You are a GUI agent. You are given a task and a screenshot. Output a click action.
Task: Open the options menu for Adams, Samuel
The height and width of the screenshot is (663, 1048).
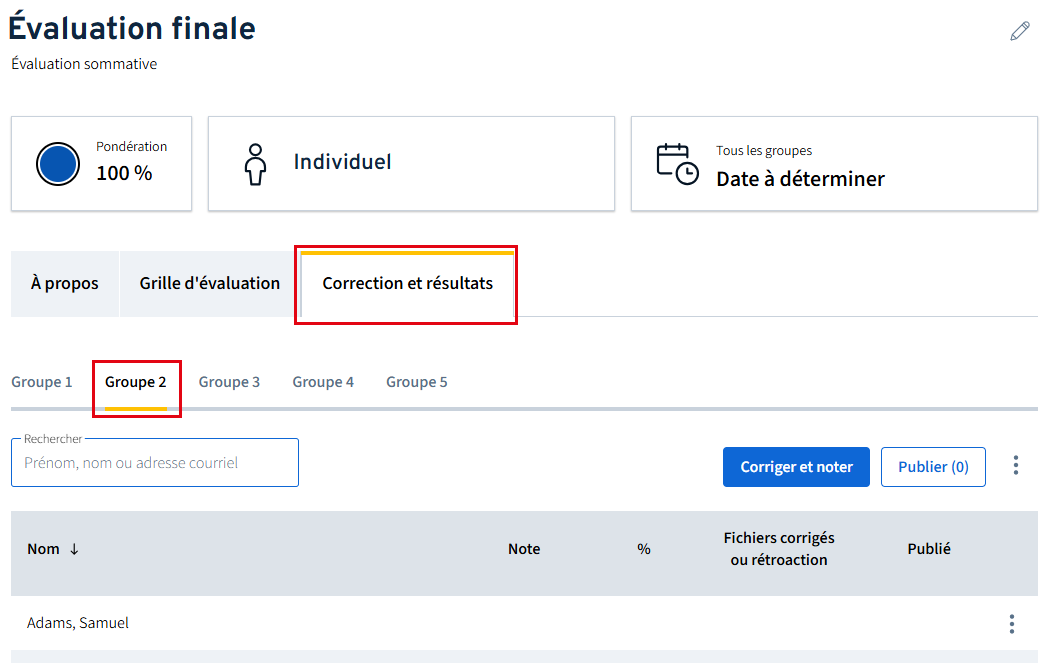[x=1012, y=624]
